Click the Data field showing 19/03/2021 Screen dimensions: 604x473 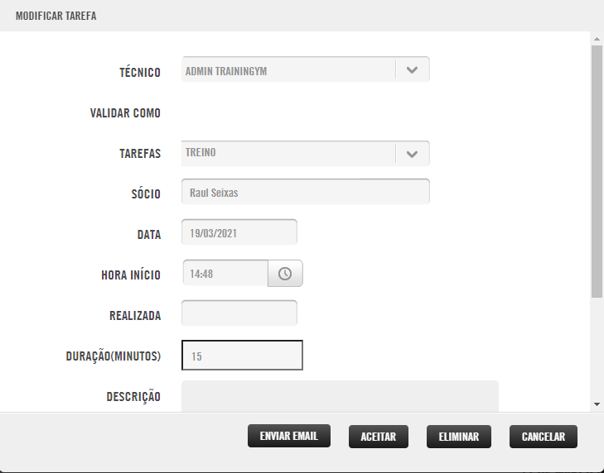[x=239, y=232]
